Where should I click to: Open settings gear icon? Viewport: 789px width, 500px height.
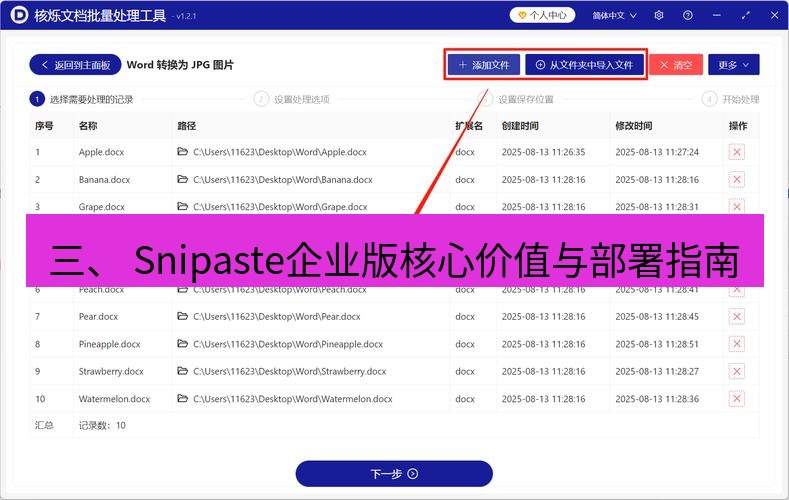pyautogui.click(x=659, y=16)
